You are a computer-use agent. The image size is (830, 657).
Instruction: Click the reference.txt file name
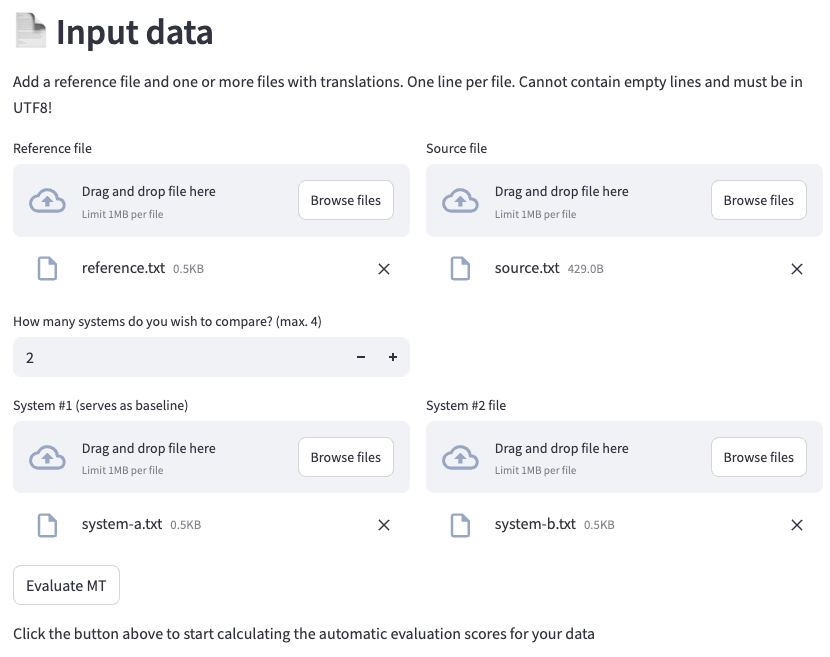tap(123, 268)
